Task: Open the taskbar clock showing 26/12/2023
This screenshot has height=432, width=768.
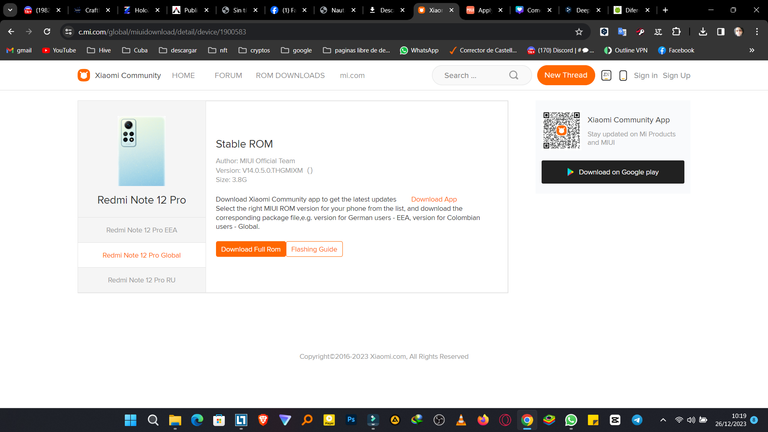Action: [730, 420]
